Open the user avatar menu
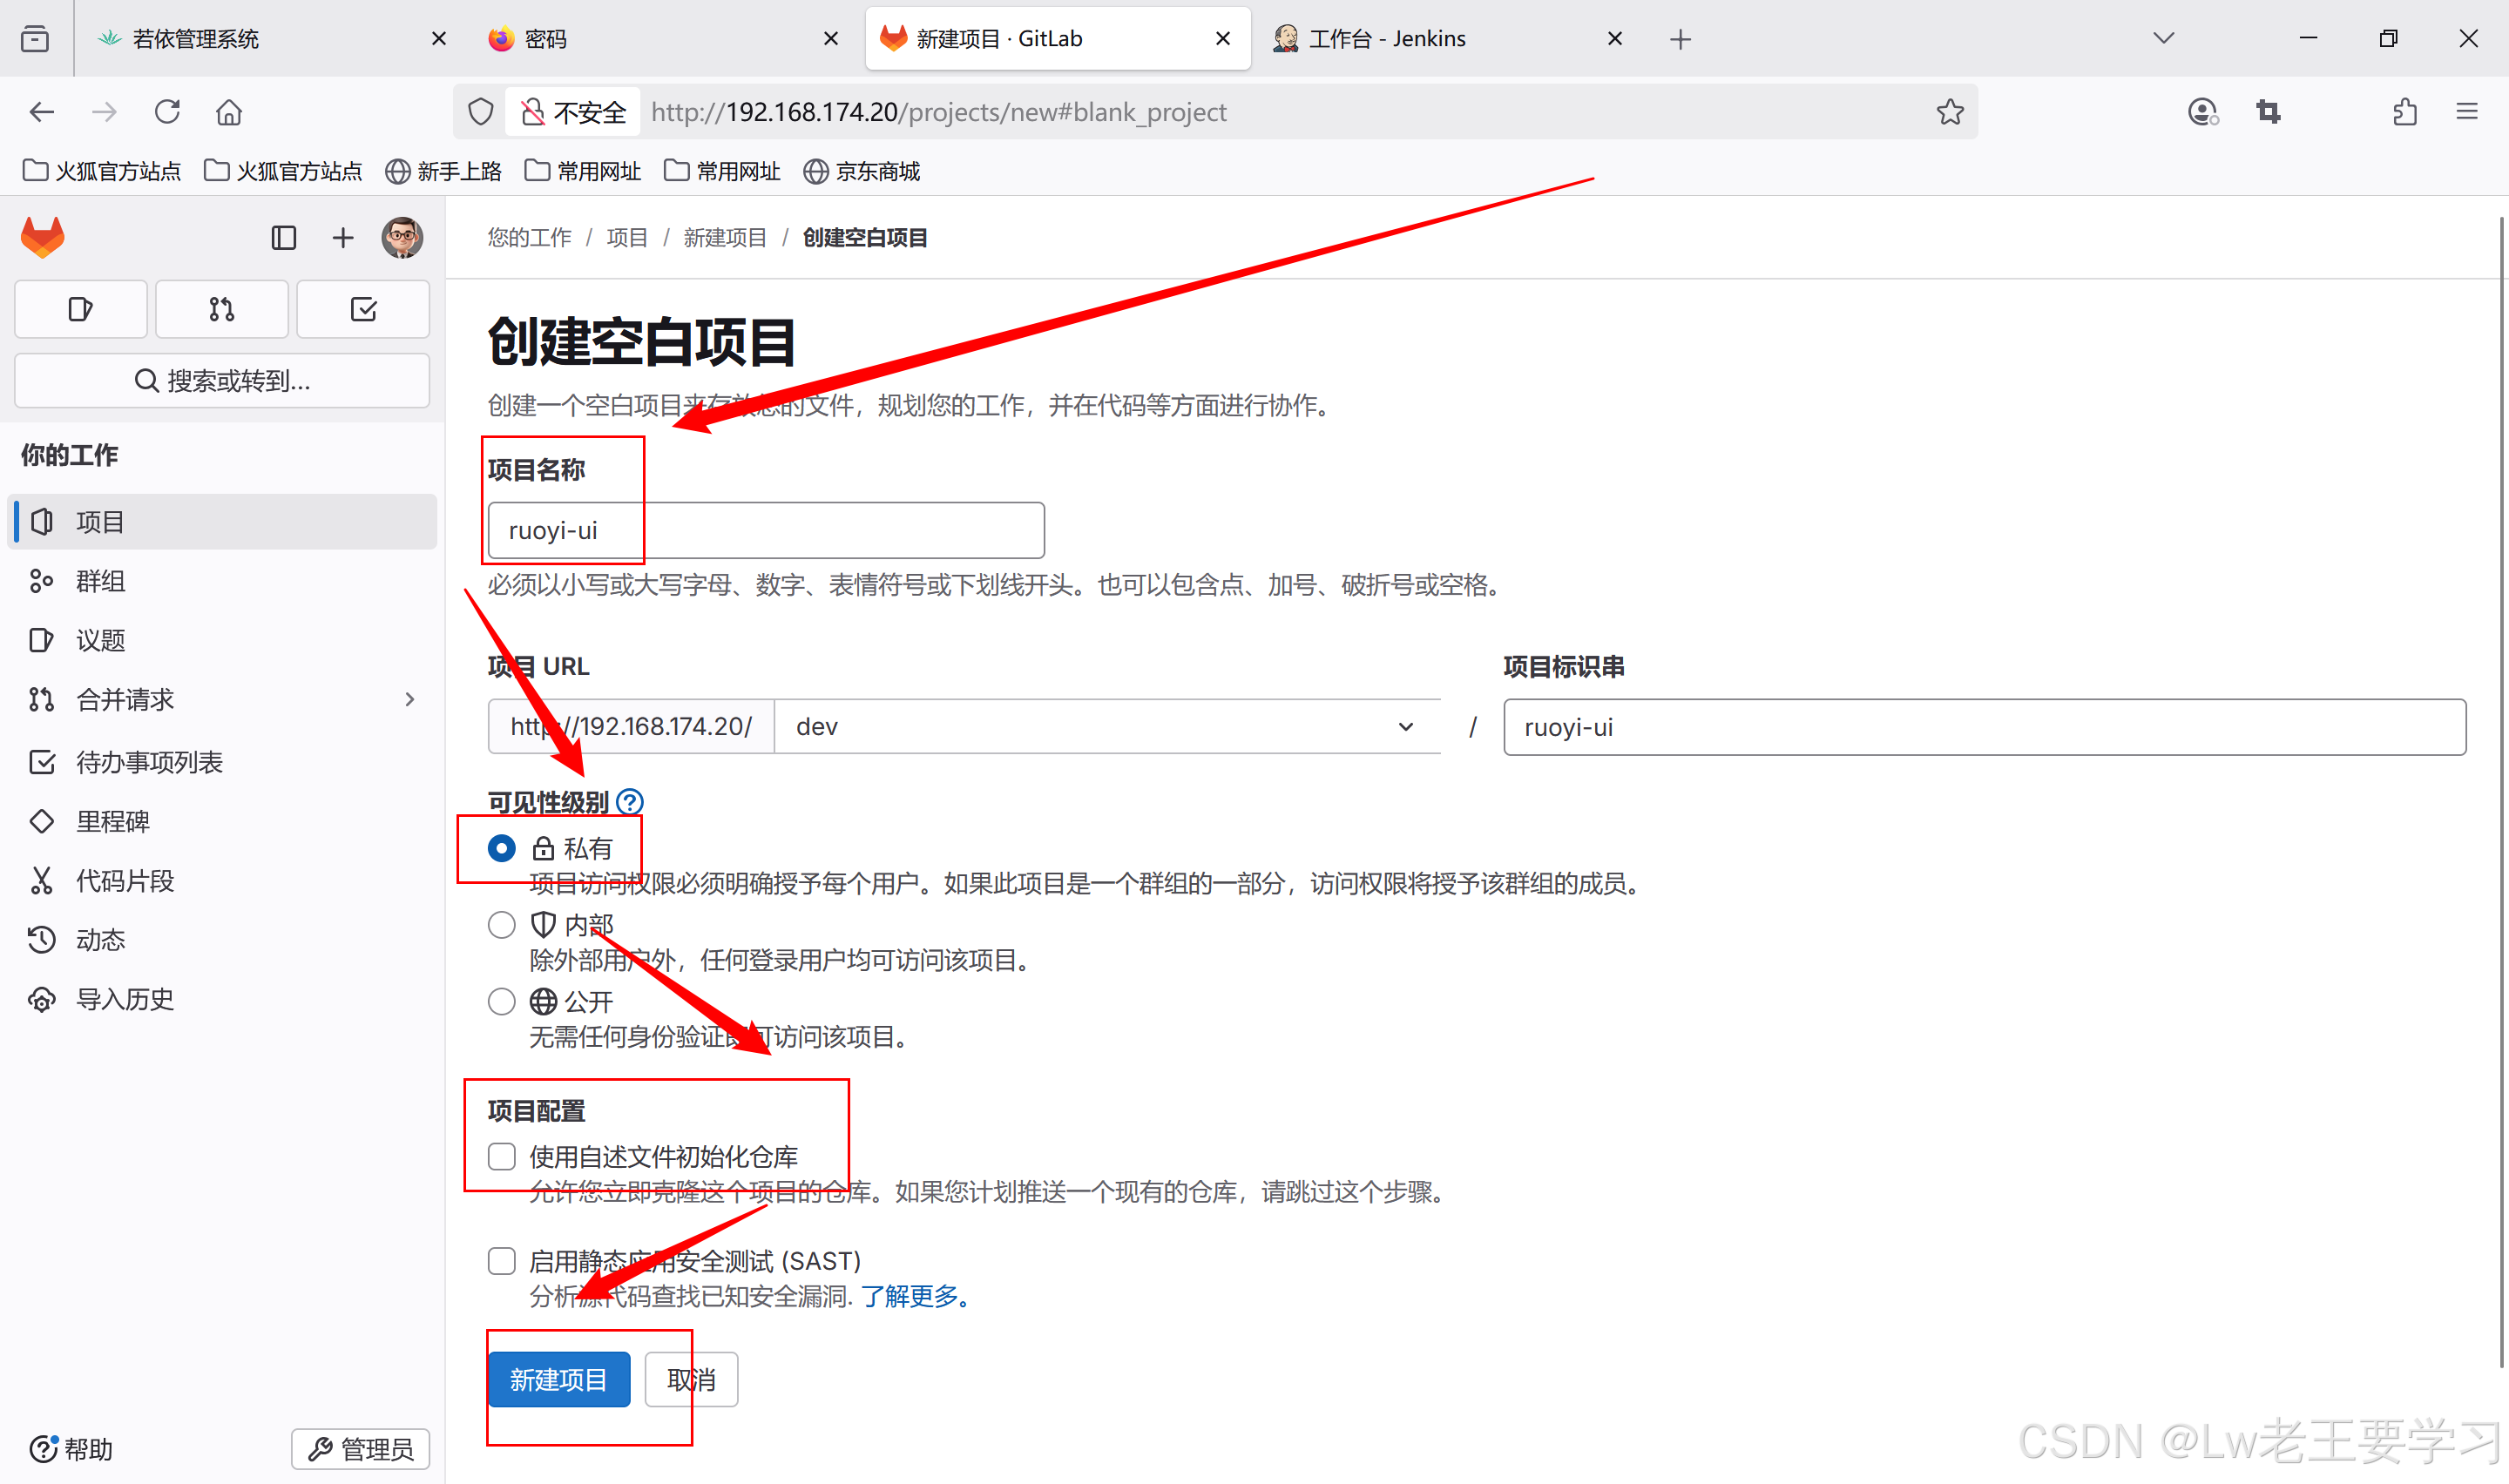The height and width of the screenshot is (1484, 2509). pyautogui.click(x=402, y=238)
